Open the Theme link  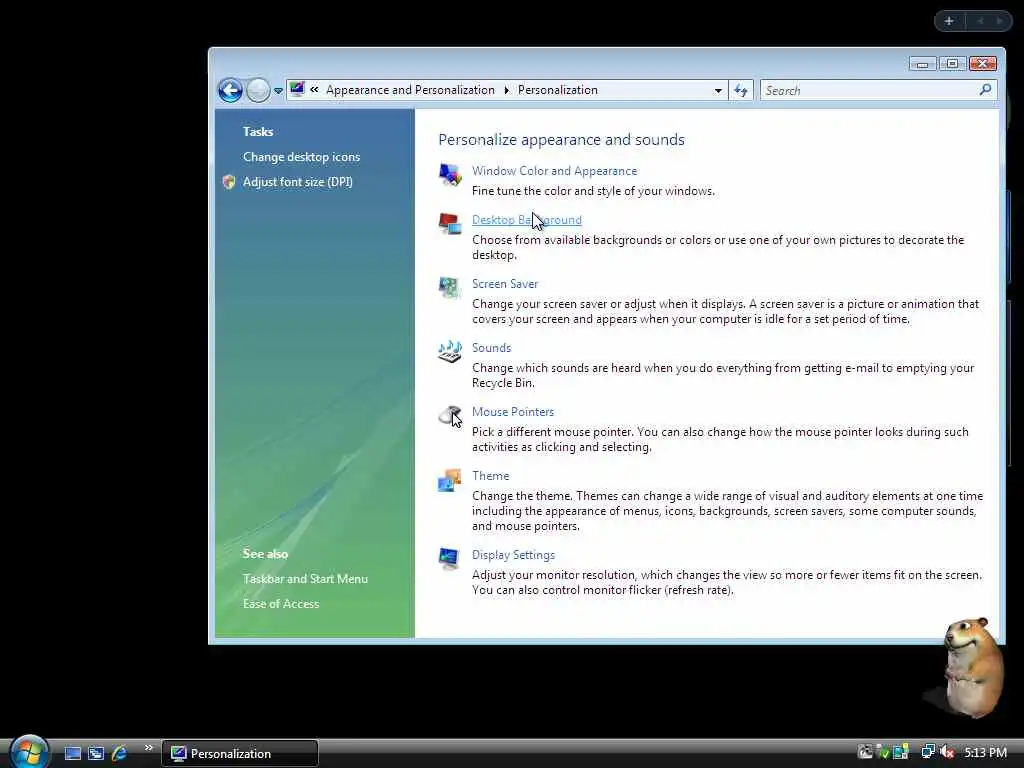490,476
